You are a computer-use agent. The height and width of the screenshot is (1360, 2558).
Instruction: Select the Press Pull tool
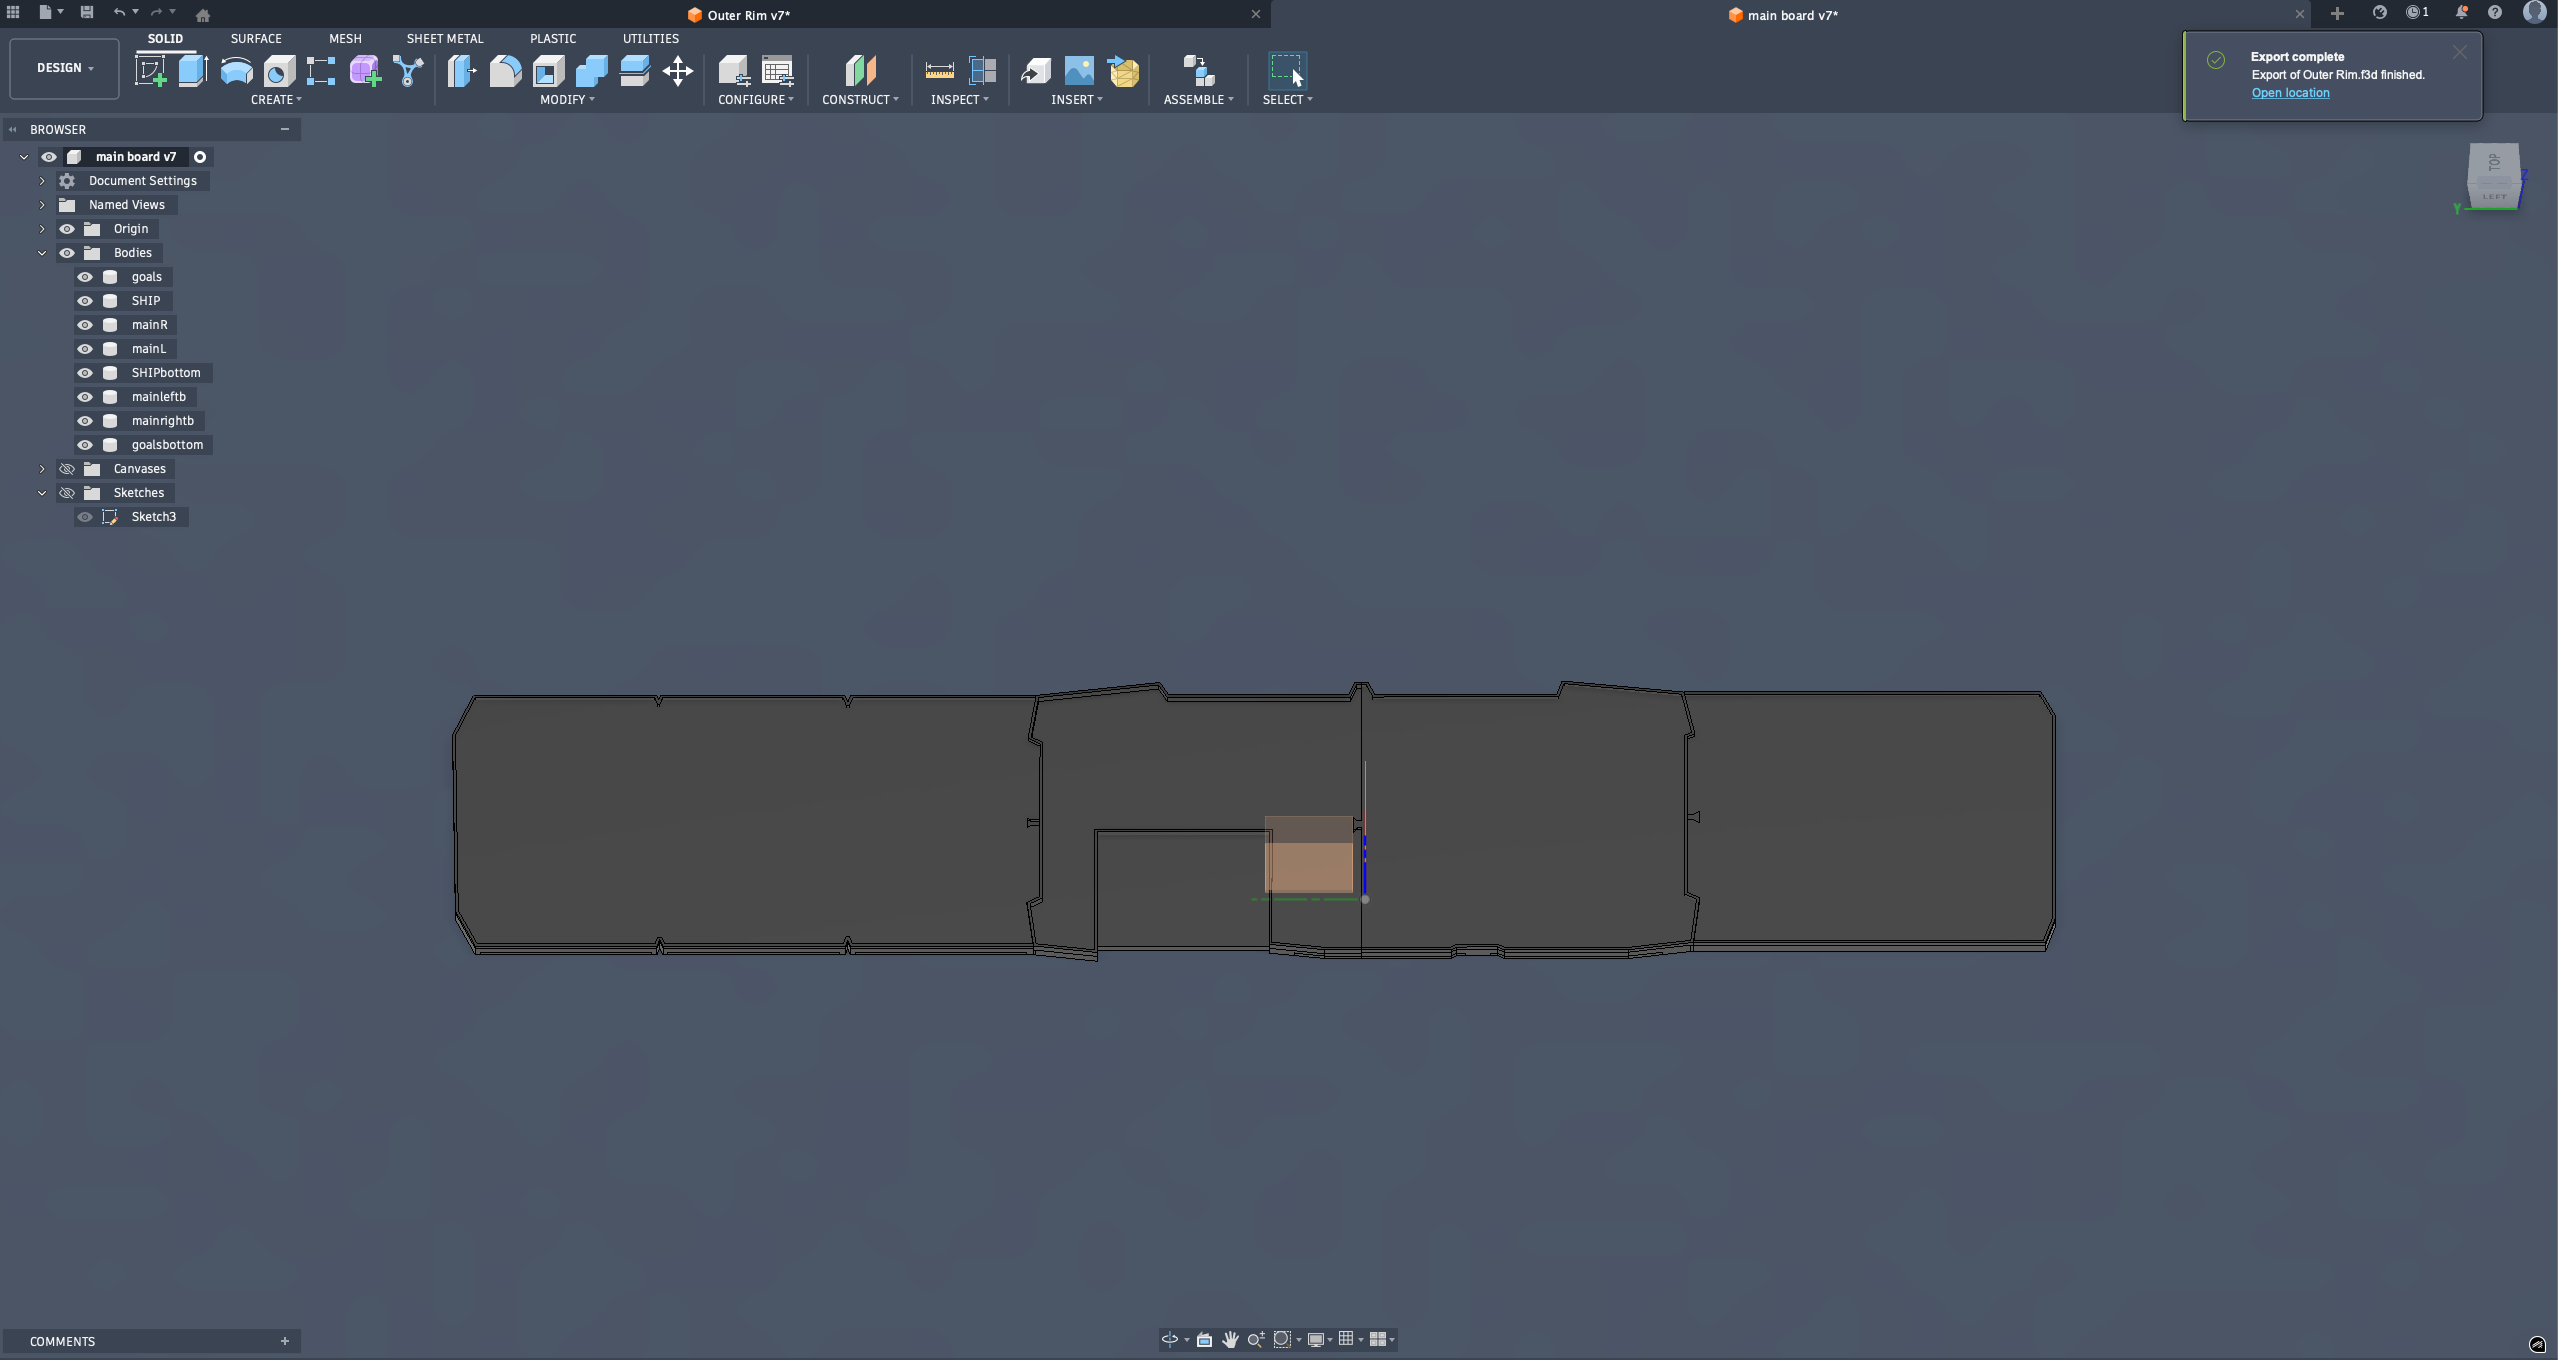[x=462, y=71]
